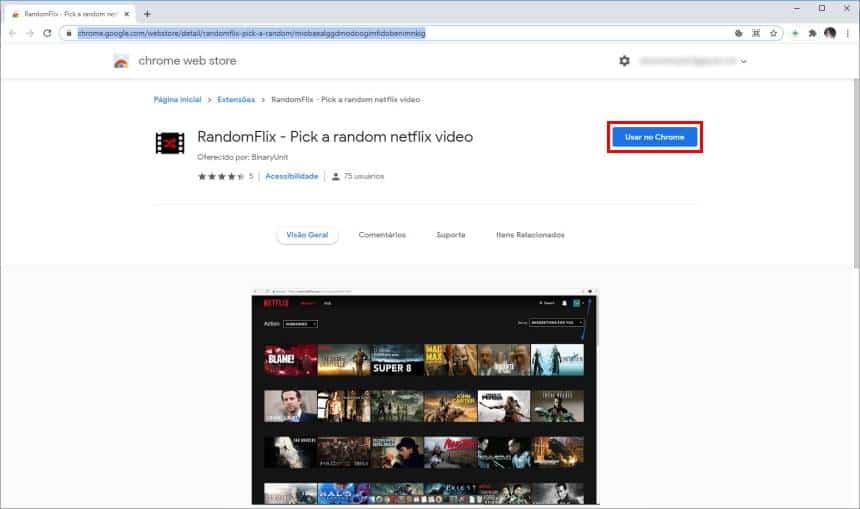Bookmark page with the star icon
860x509 pixels.
[773, 33]
